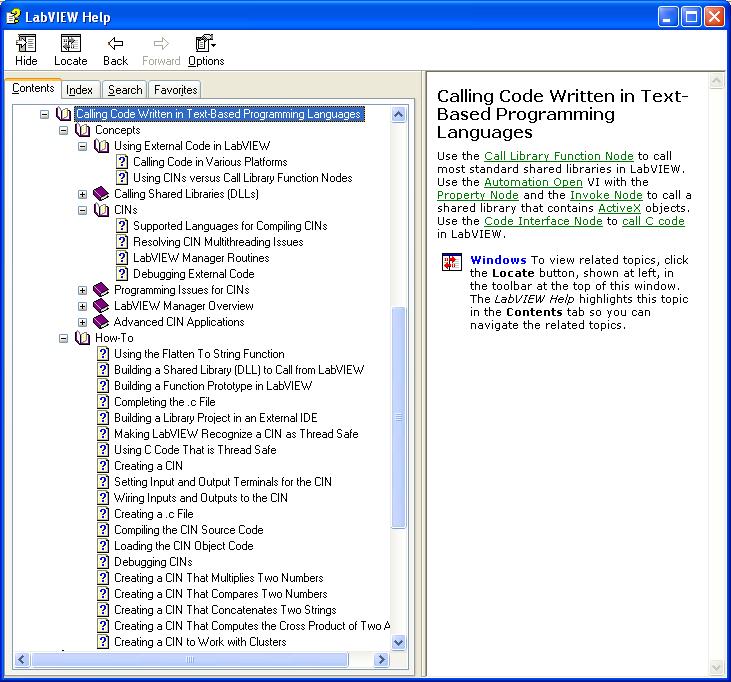
Task: Select topic Creating a CIN That Multiplies Two Numbers
Action: coord(219,578)
